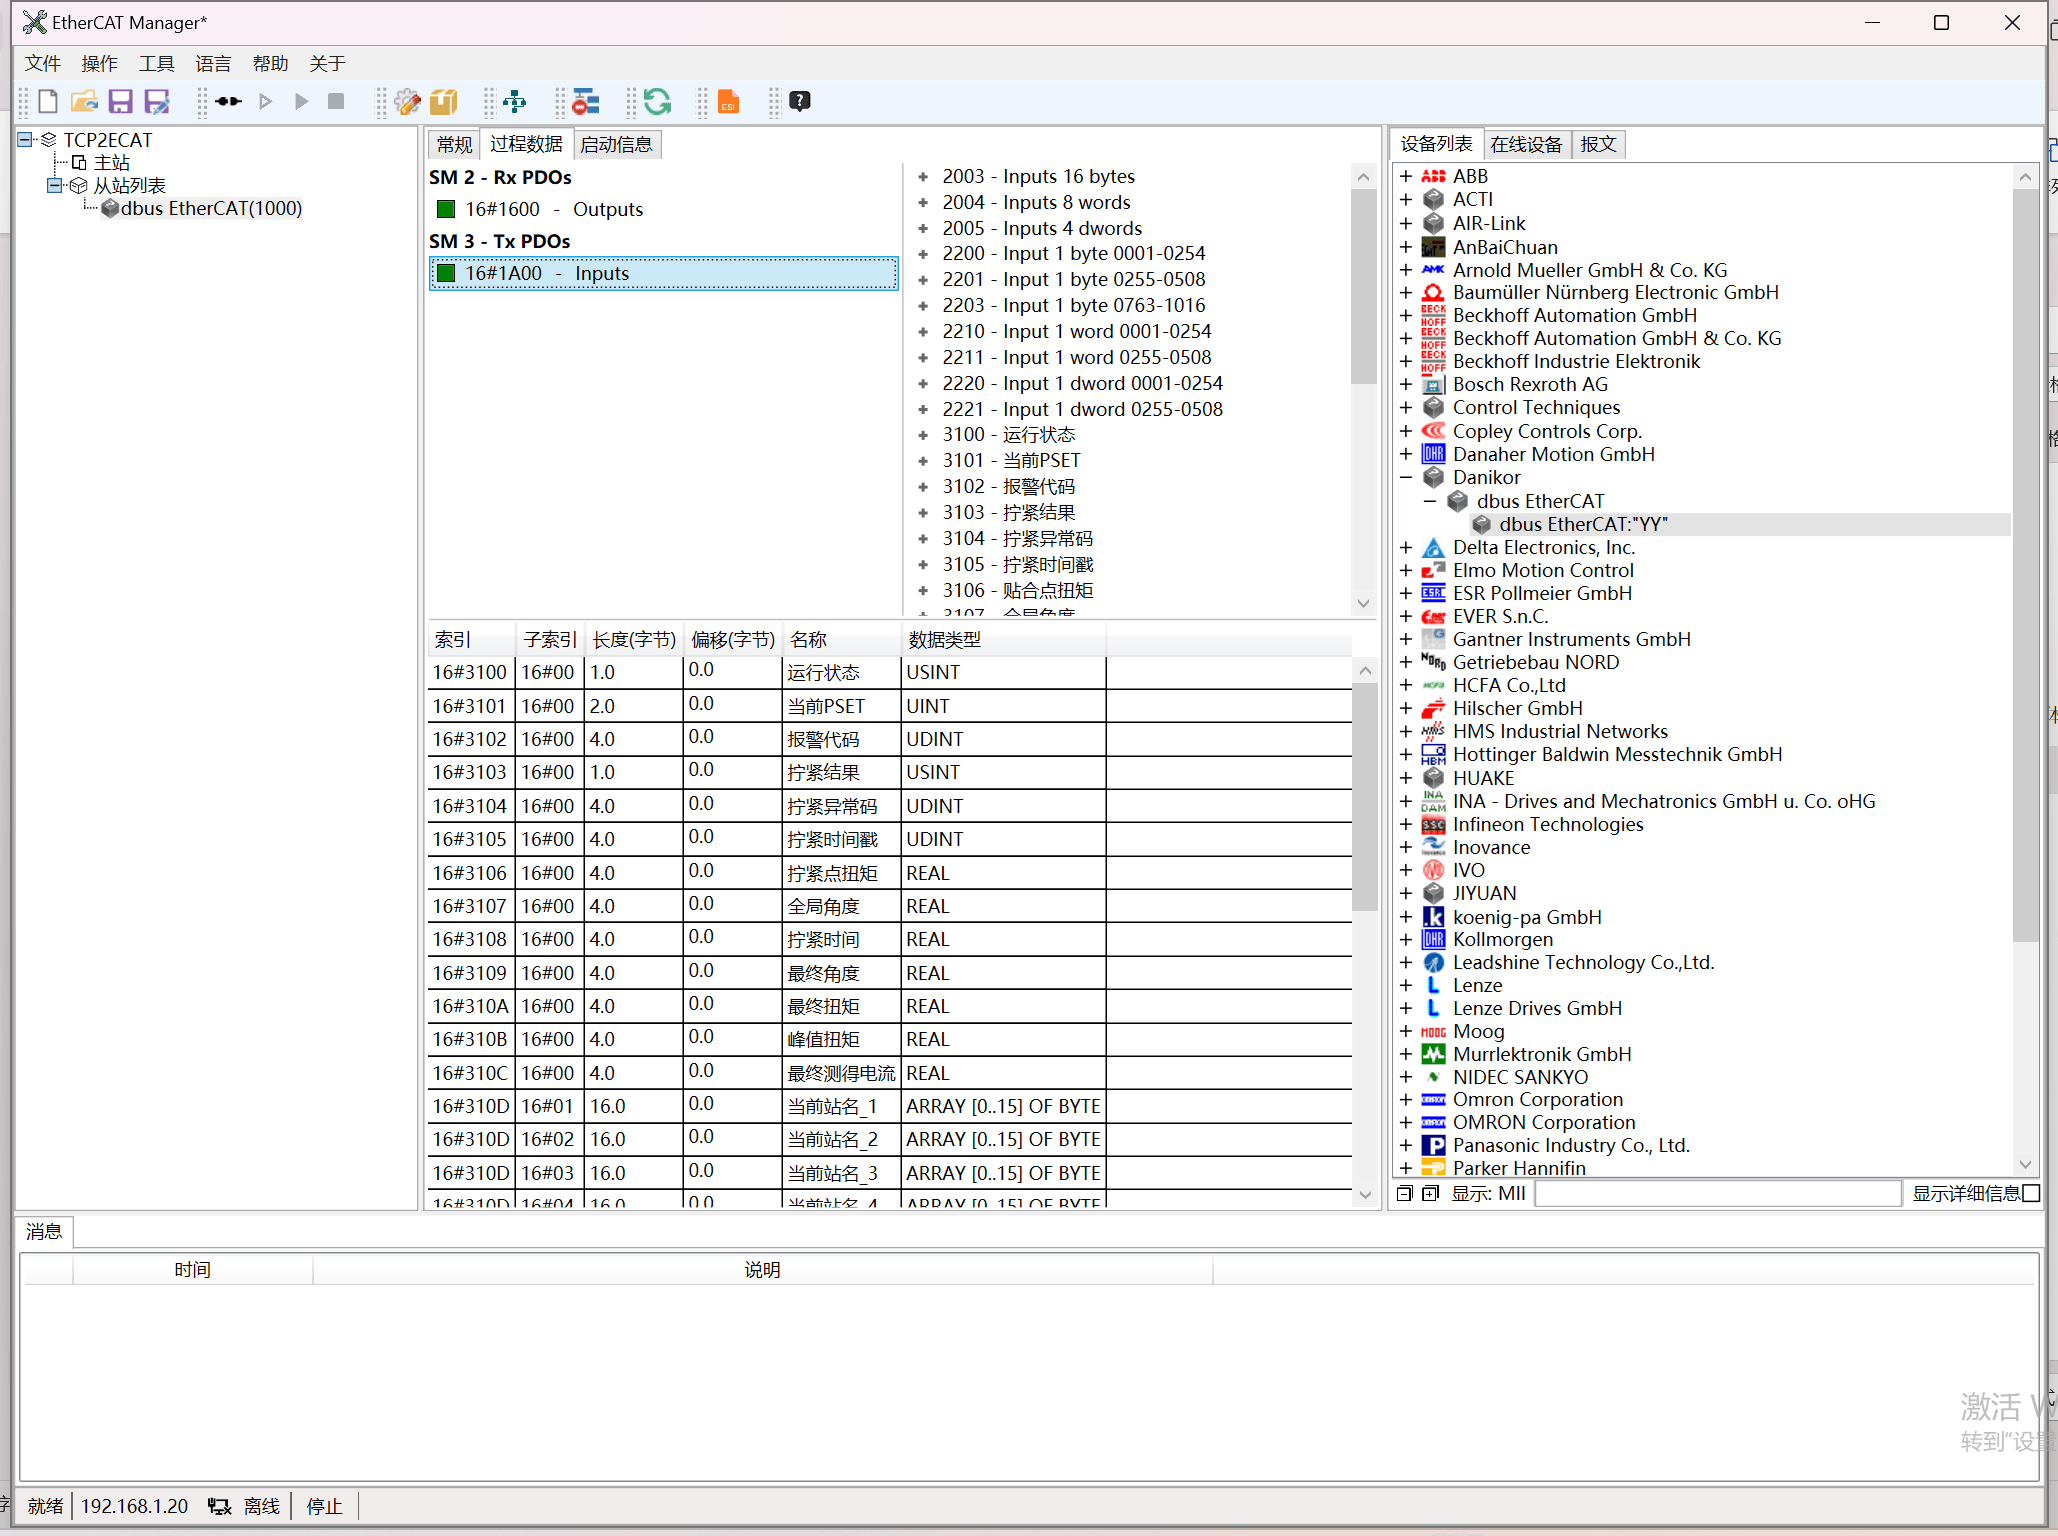Collapse the TCP2ECAT tree root

tap(25, 140)
